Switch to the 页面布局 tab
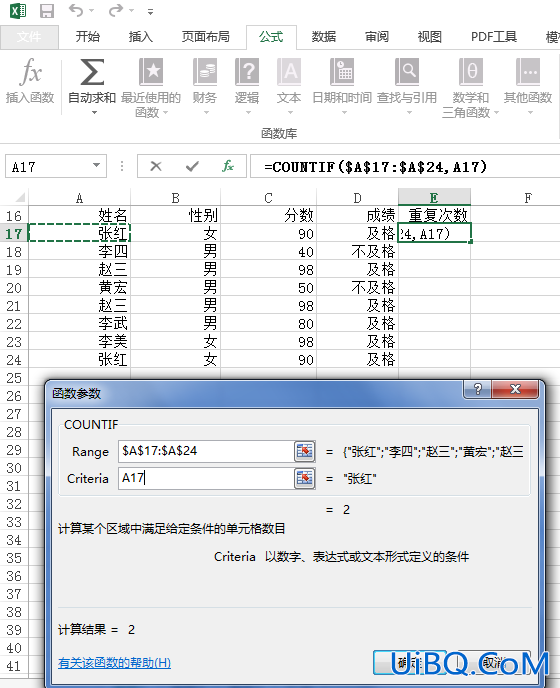This screenshot has width=560, height=688. point(205,37)
